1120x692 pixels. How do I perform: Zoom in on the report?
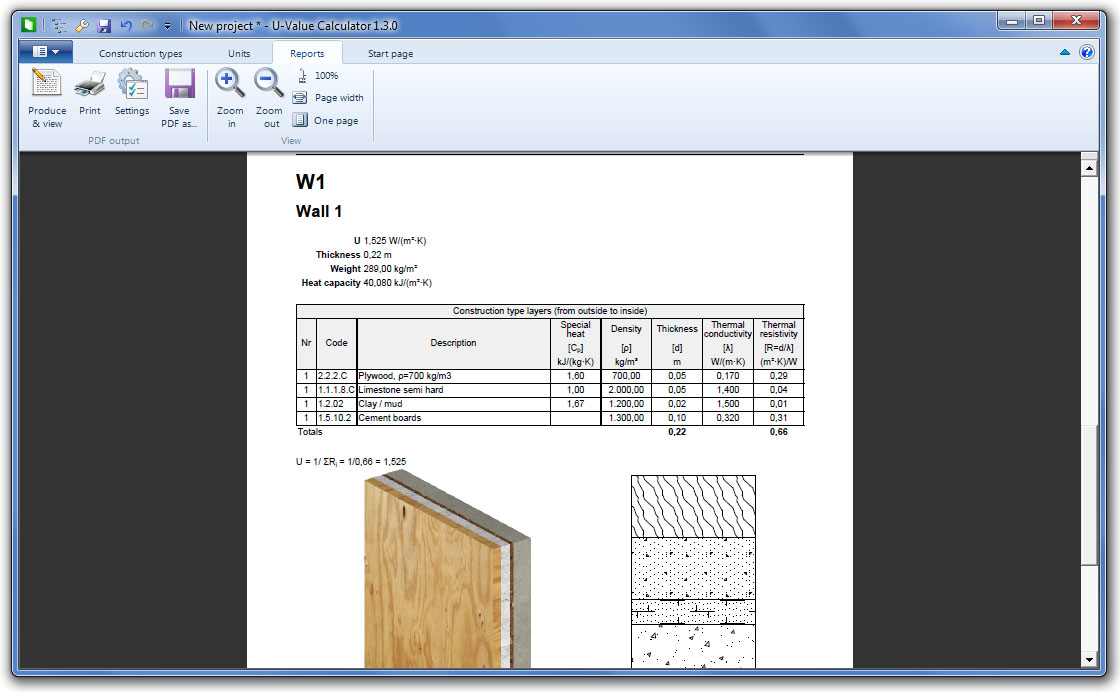230,98
